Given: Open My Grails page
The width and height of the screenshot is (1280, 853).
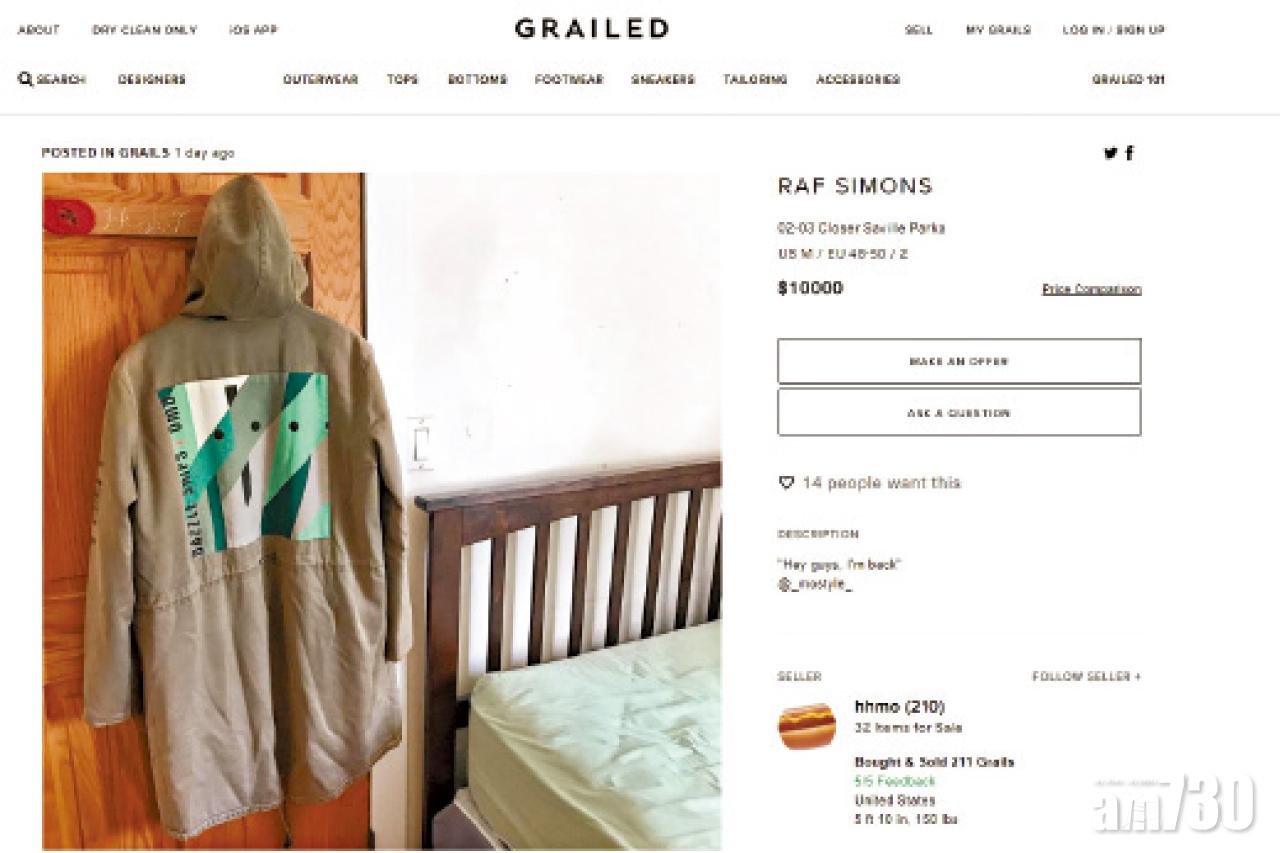Looking at the screenshot, I should coord(998,30).
